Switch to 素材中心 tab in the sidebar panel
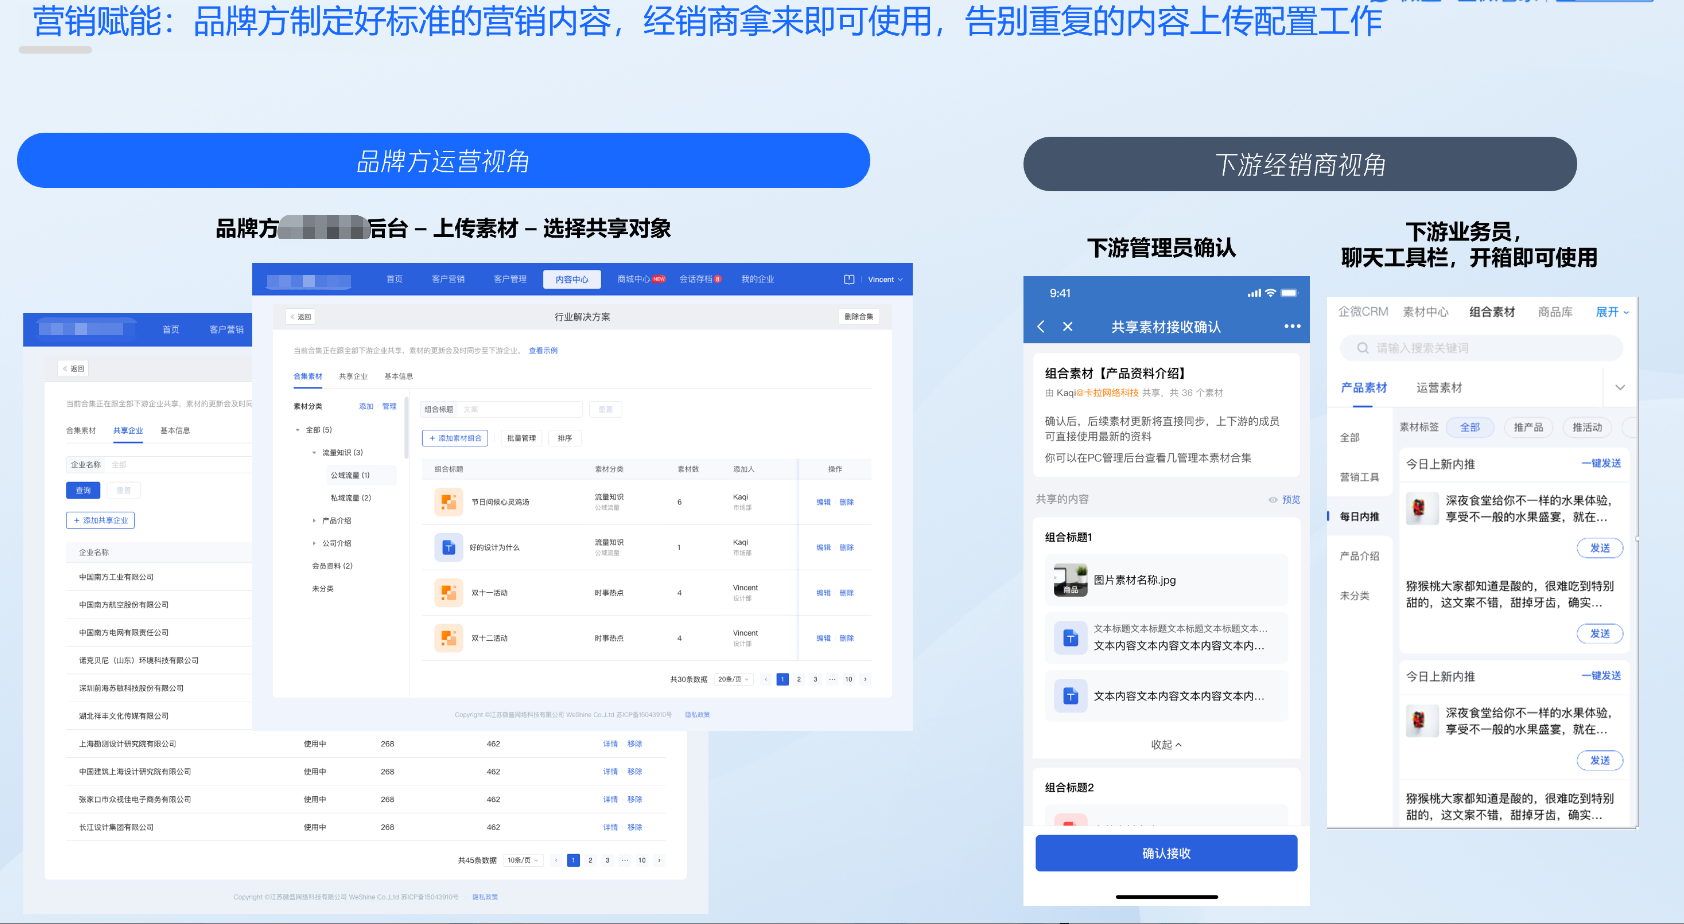The image size is (1684, 924). click(1425, 312)
